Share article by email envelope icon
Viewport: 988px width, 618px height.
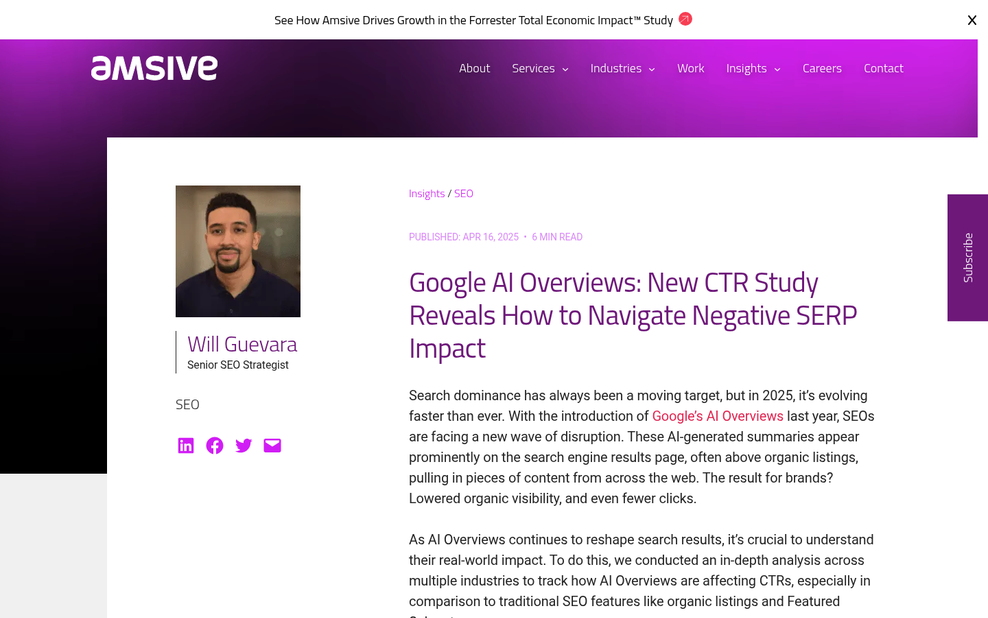[272, 445]
